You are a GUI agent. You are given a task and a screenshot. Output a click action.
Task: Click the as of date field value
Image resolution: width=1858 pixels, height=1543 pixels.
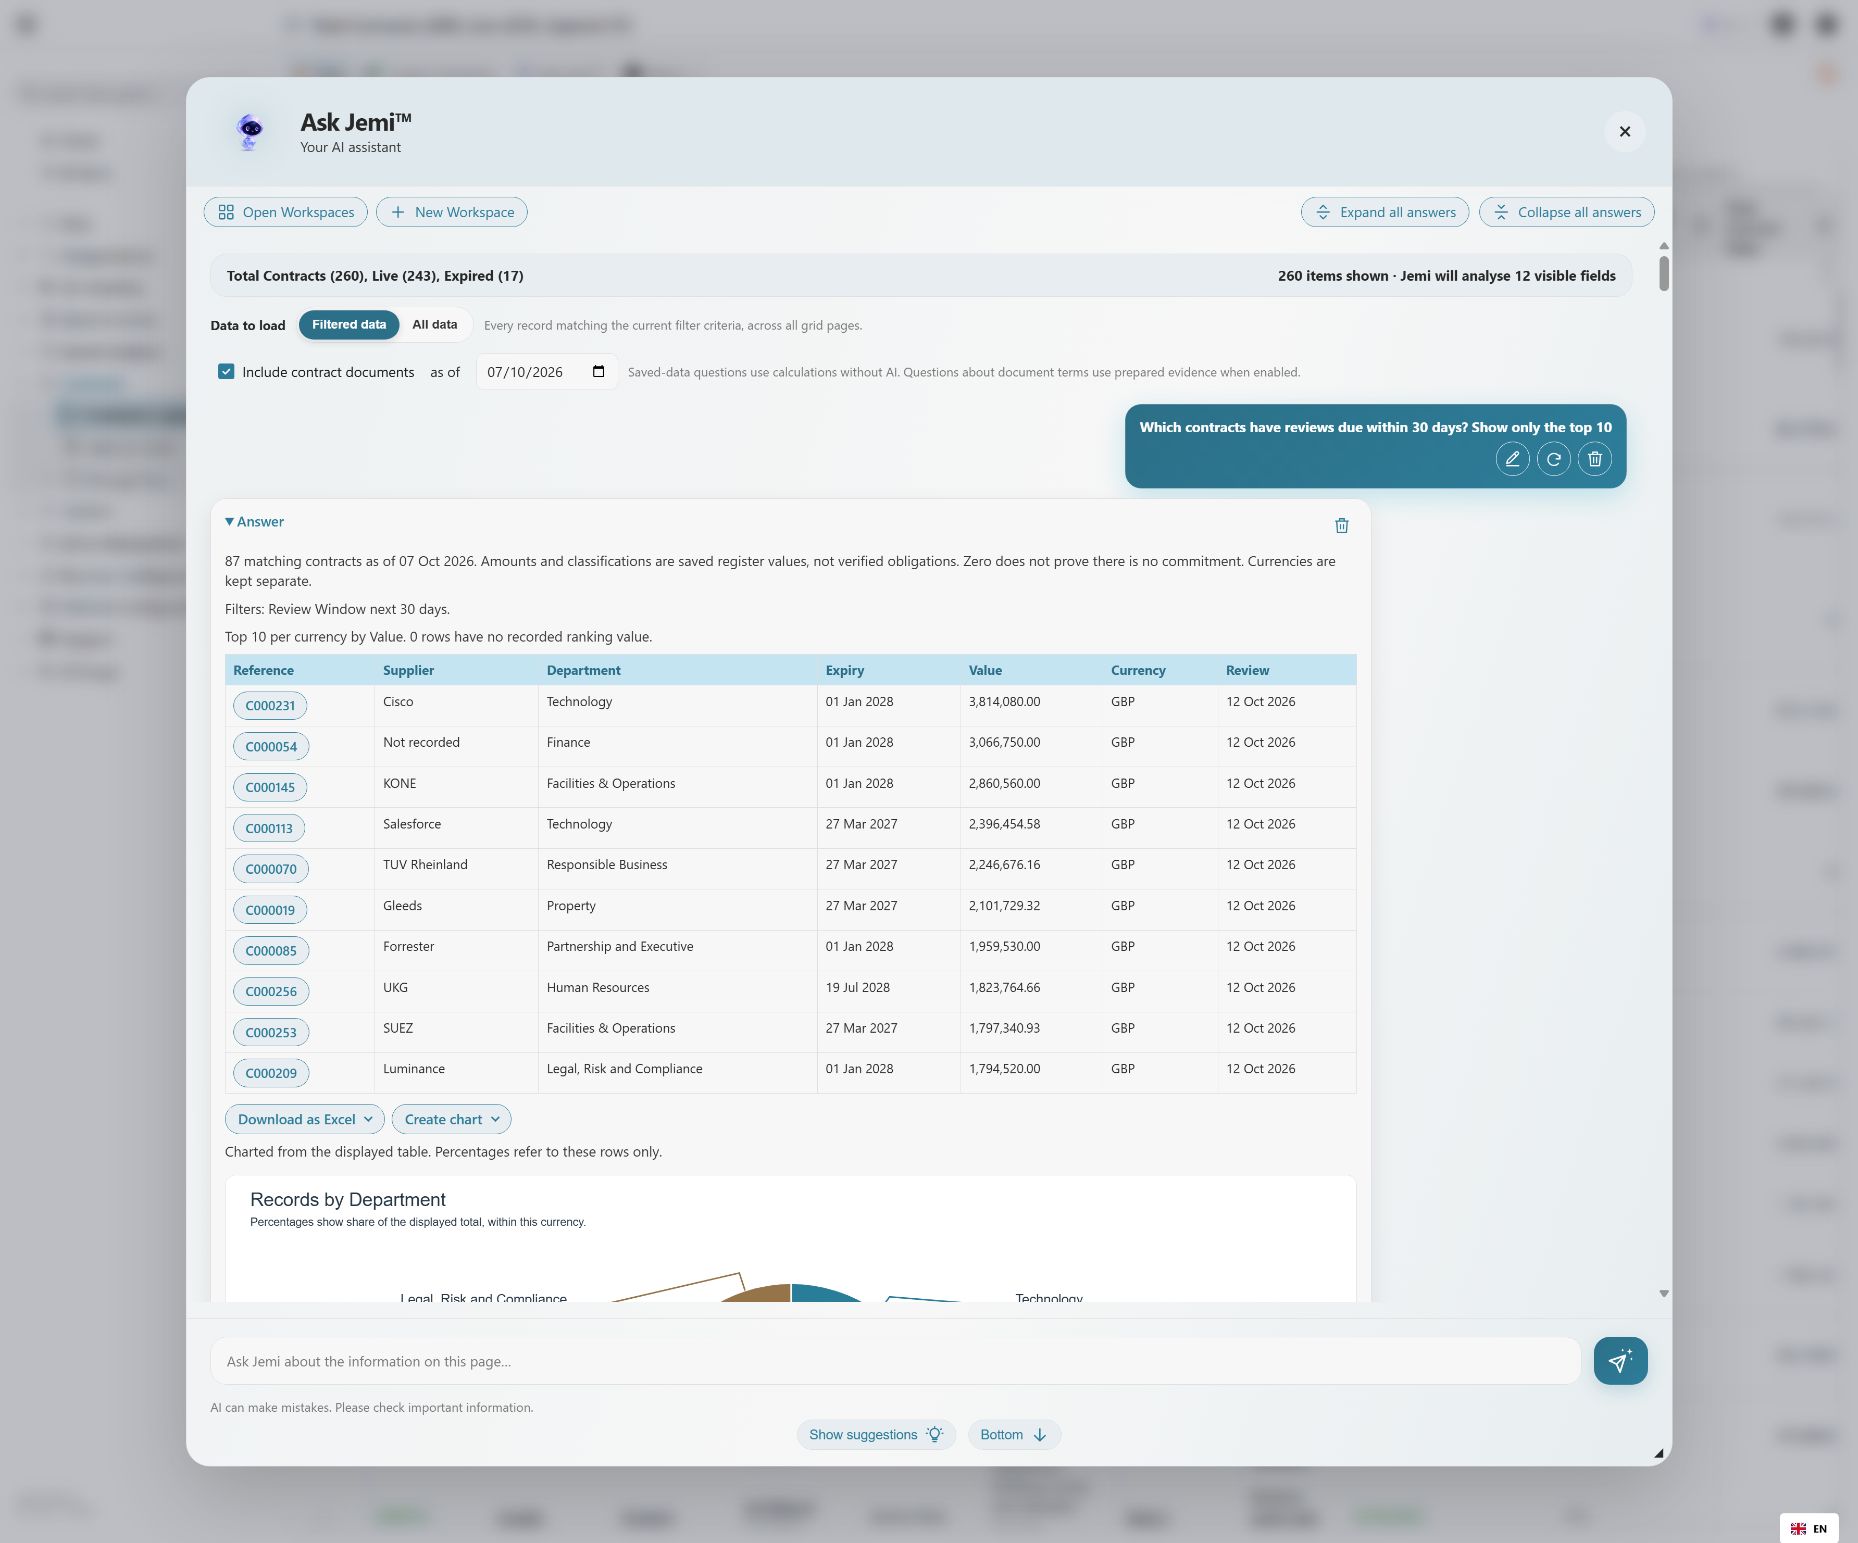coord(525,372)
